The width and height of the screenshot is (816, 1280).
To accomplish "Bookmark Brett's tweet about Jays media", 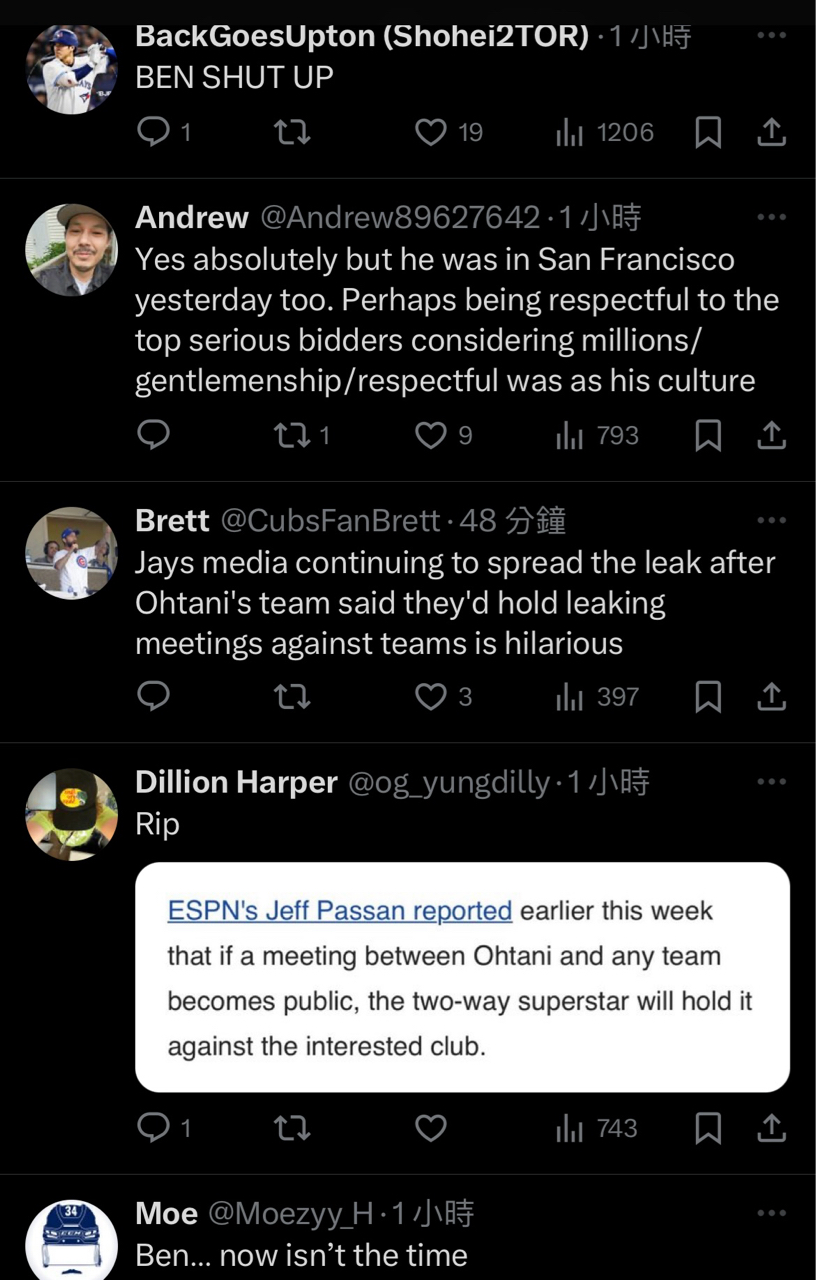I will click(x=708, y=697).
